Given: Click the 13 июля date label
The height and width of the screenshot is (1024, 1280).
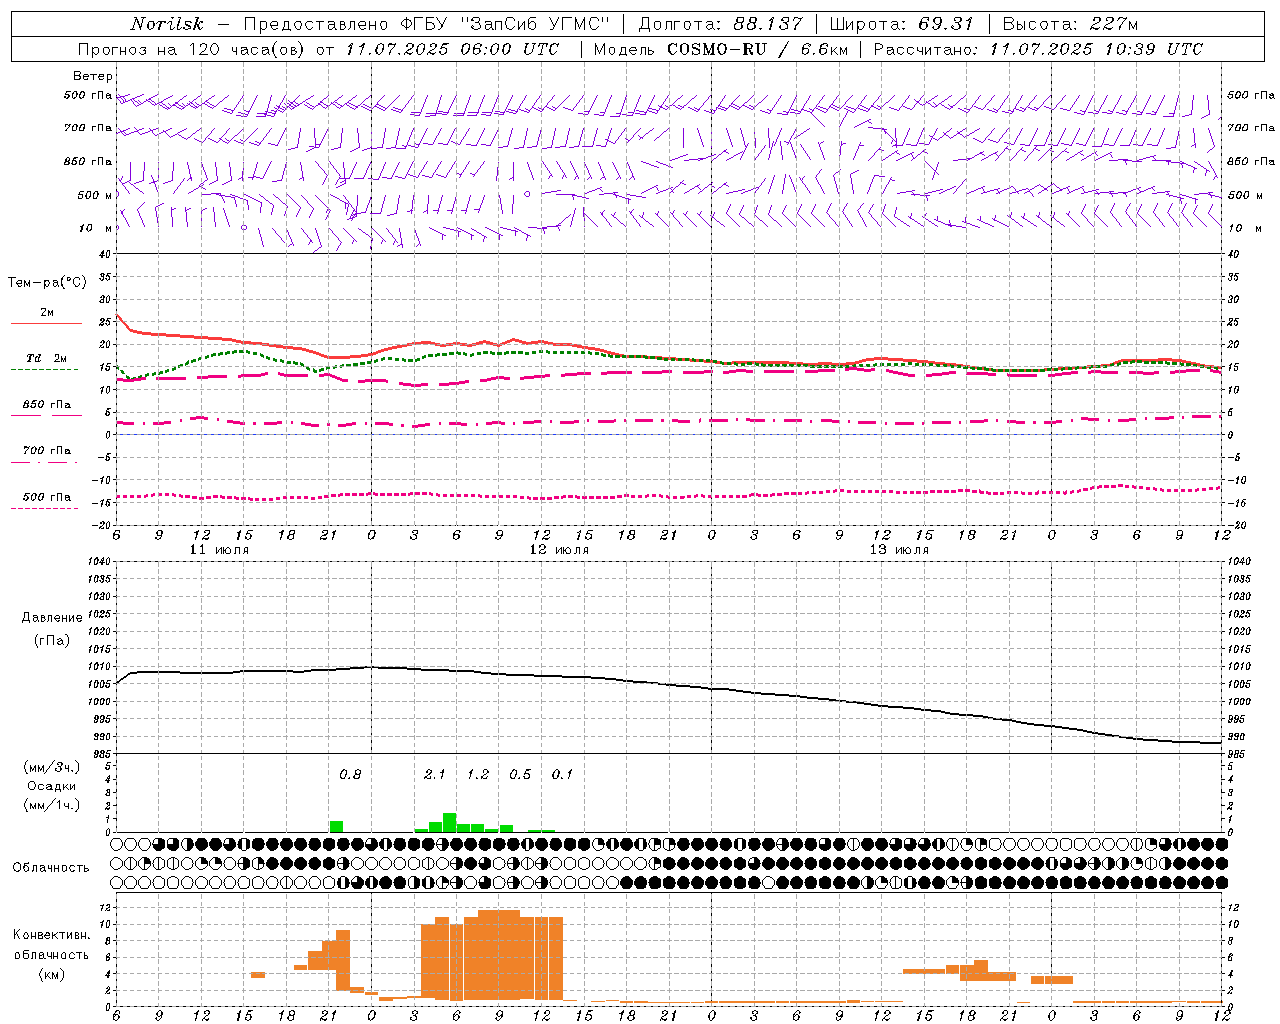Looking at the screenshot, I should (x=899, y=550).
